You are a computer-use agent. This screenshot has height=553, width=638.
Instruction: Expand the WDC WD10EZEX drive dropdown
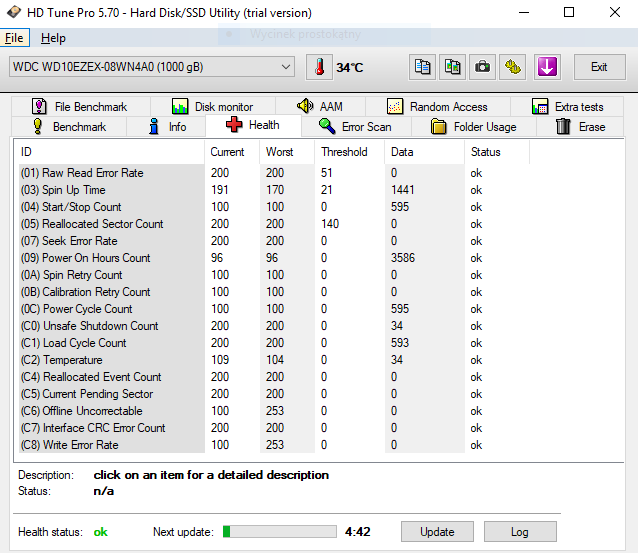click(x=152, y=67)
